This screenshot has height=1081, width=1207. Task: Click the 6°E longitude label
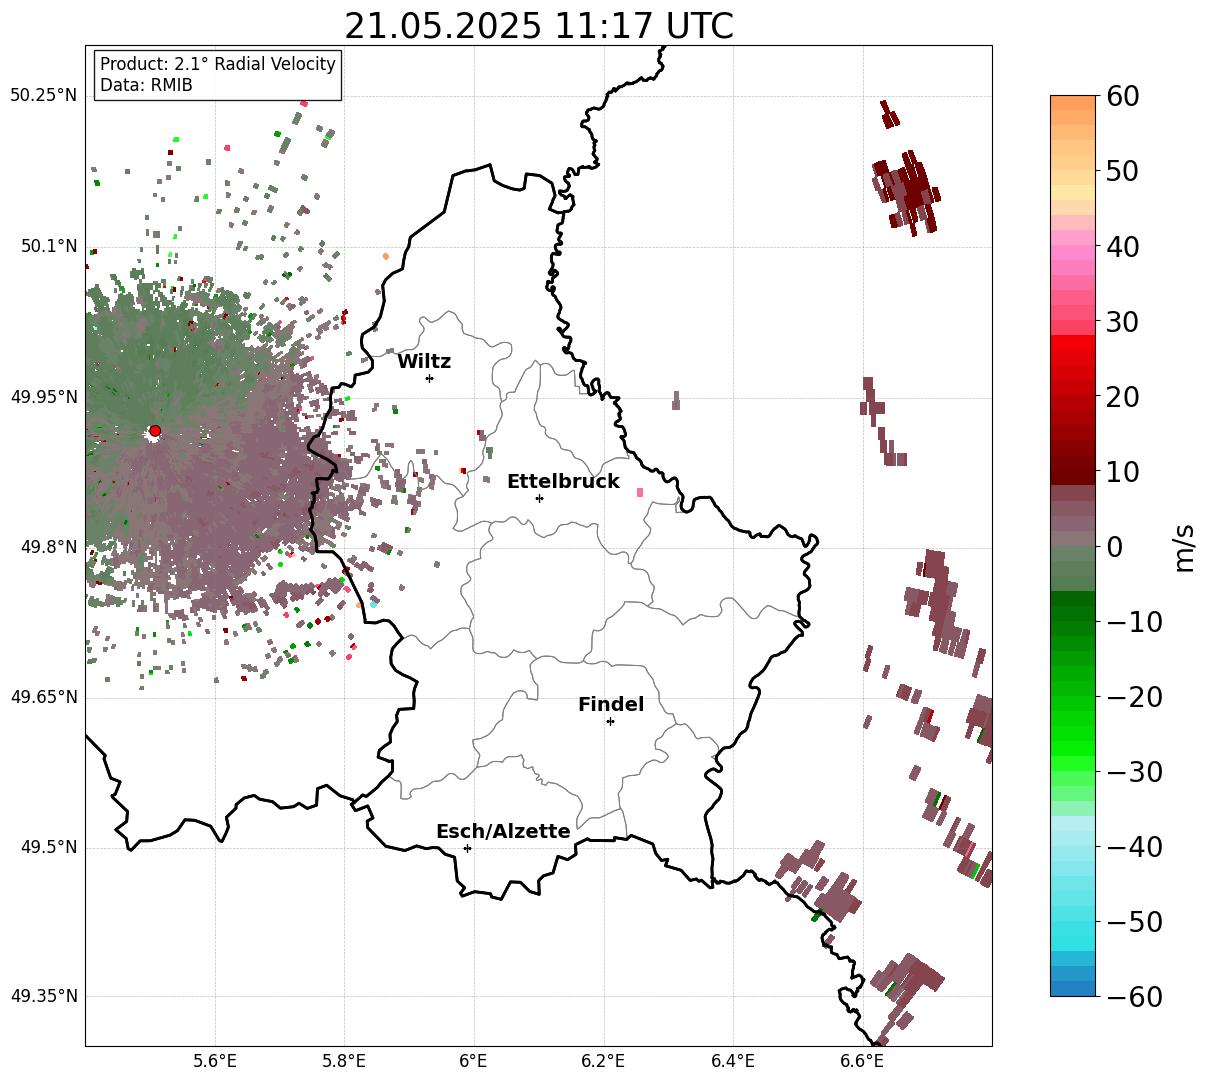[x=474, y=1060]
